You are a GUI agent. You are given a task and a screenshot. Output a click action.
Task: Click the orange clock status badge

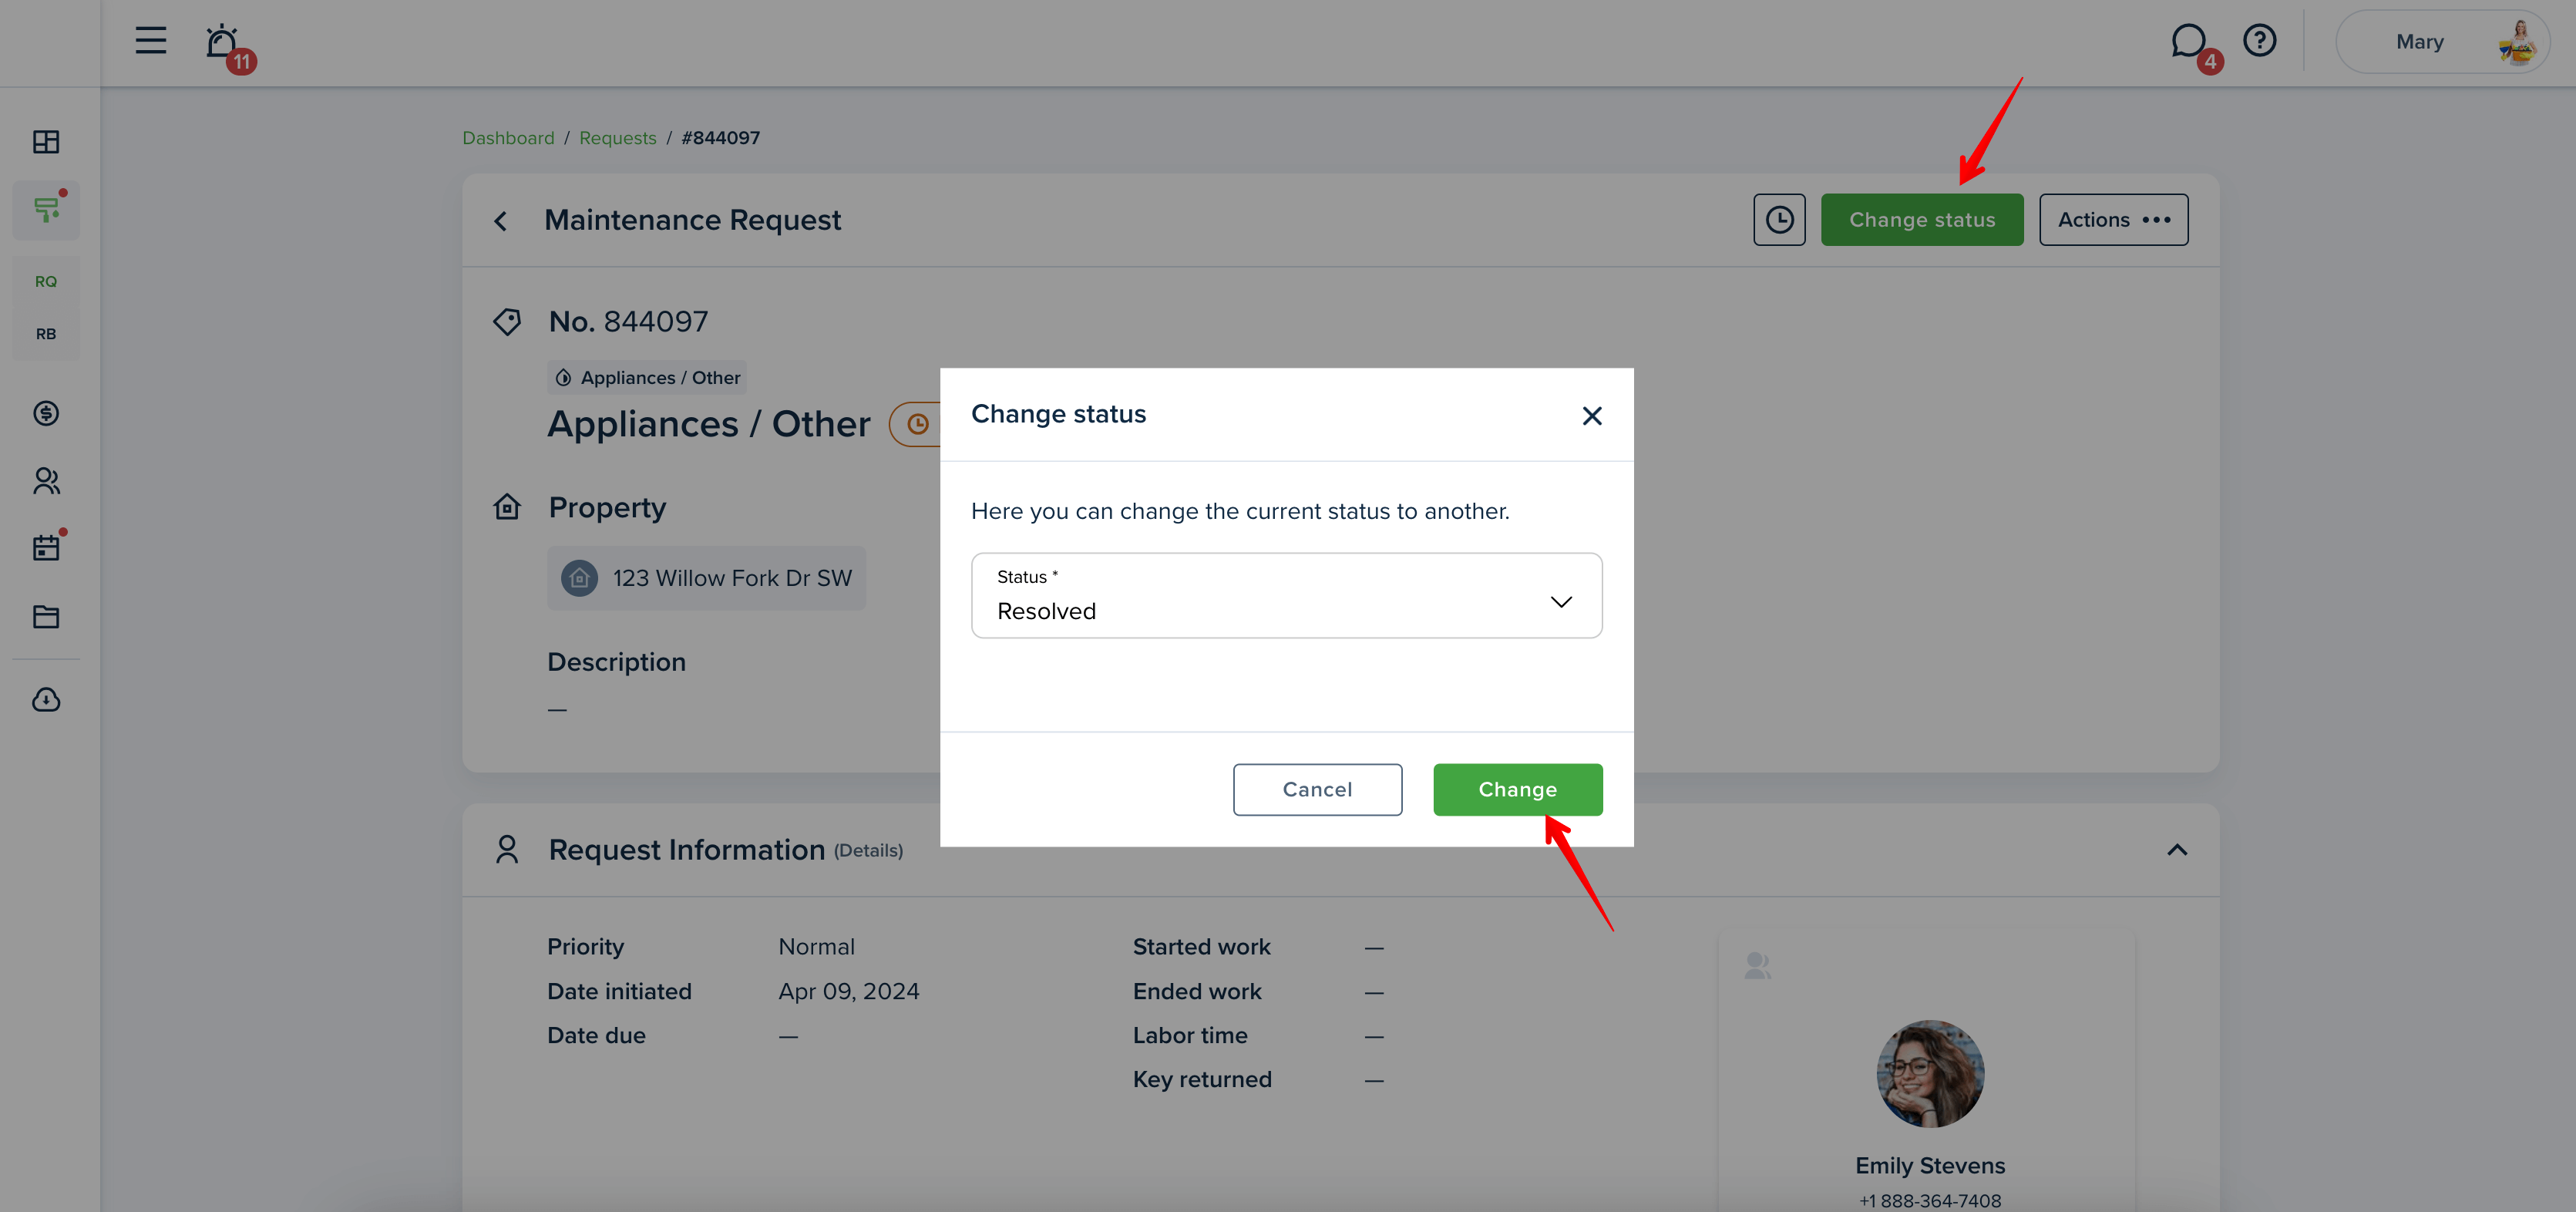coord(916,424)
